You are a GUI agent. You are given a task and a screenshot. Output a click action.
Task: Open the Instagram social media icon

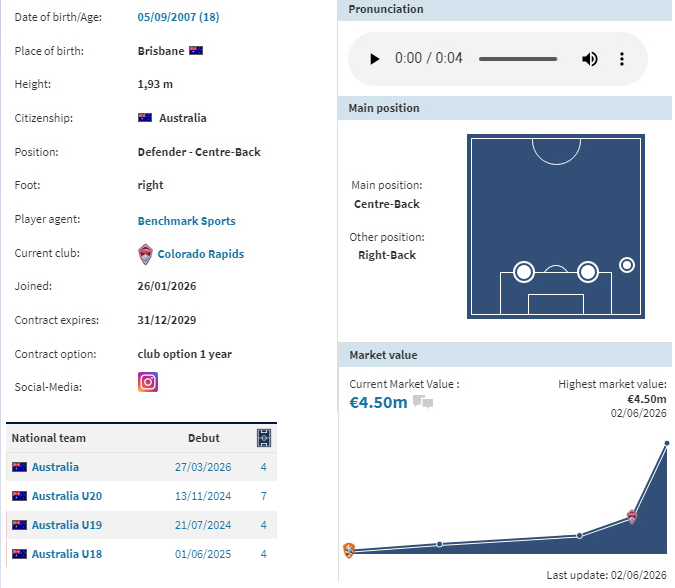click(x=148, y=382)
